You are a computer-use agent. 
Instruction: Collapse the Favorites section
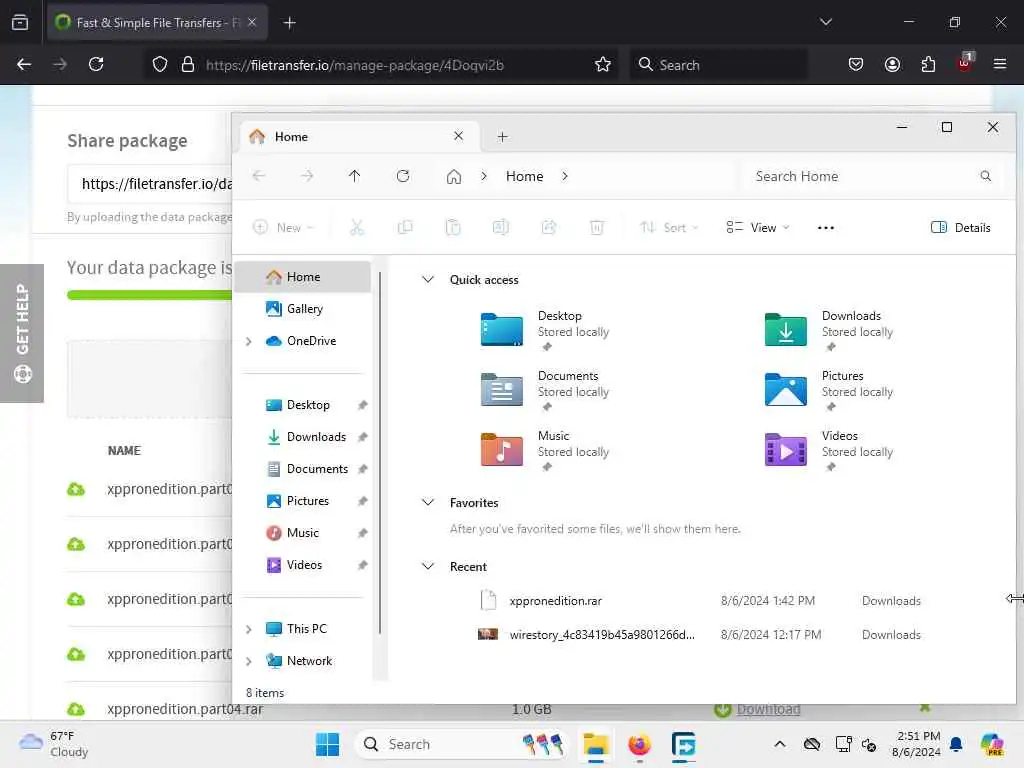(428, 502)
